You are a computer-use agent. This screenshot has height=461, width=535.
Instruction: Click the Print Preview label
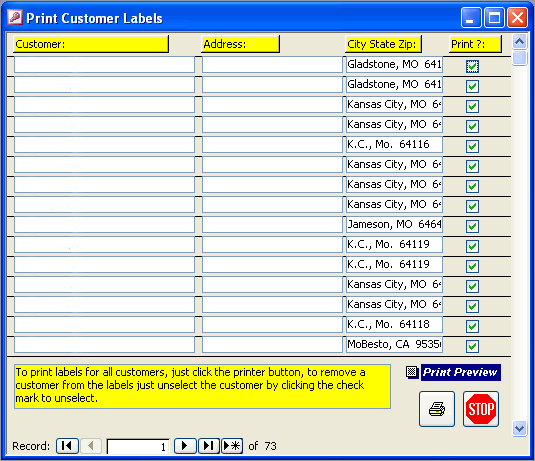pyautogui.click(x=461, y=372)
